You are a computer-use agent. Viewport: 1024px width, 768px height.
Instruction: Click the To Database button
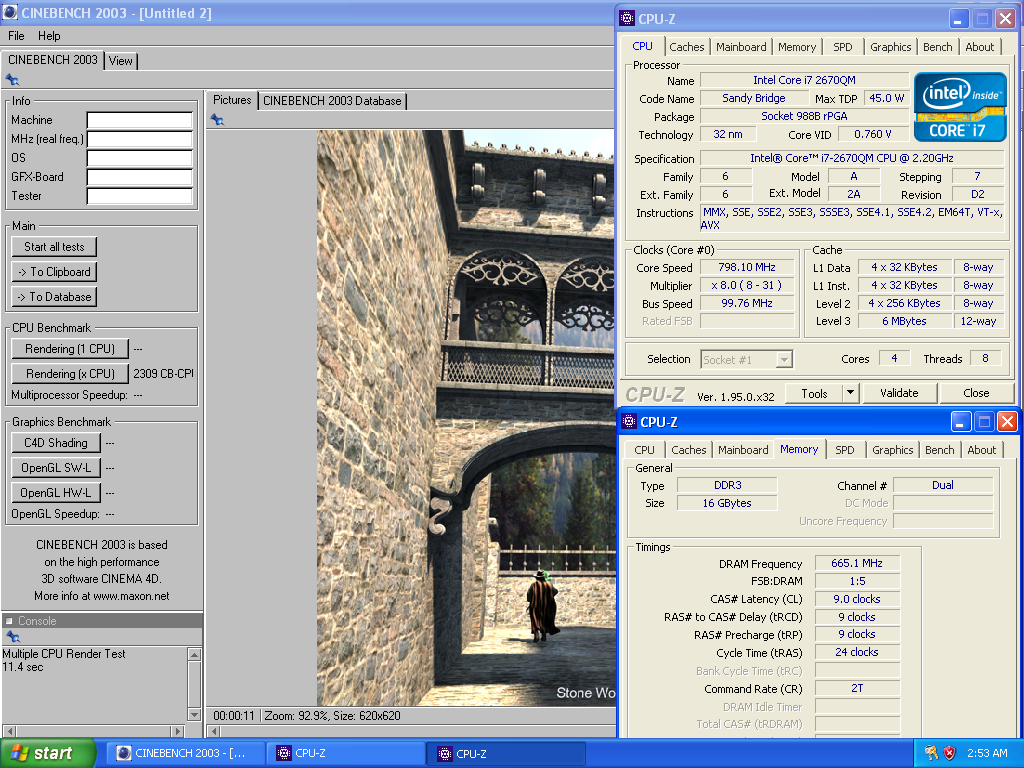coord(54,296)
